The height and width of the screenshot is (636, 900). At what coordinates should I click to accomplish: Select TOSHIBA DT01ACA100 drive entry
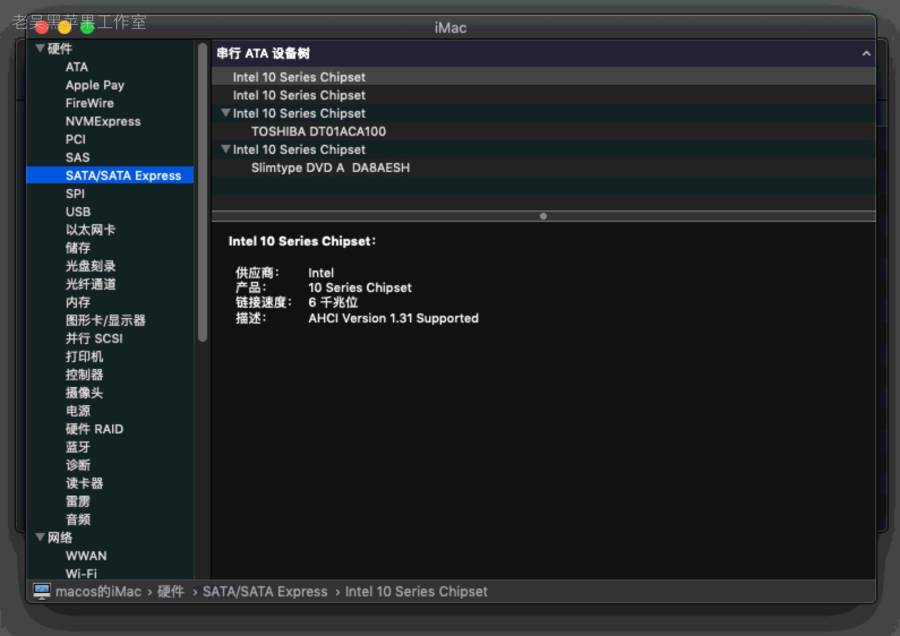click(318, 131)
